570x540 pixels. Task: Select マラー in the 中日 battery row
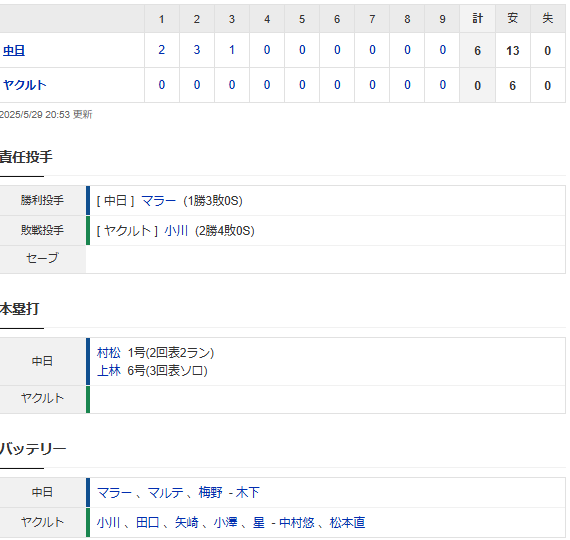tap(114, 493)
